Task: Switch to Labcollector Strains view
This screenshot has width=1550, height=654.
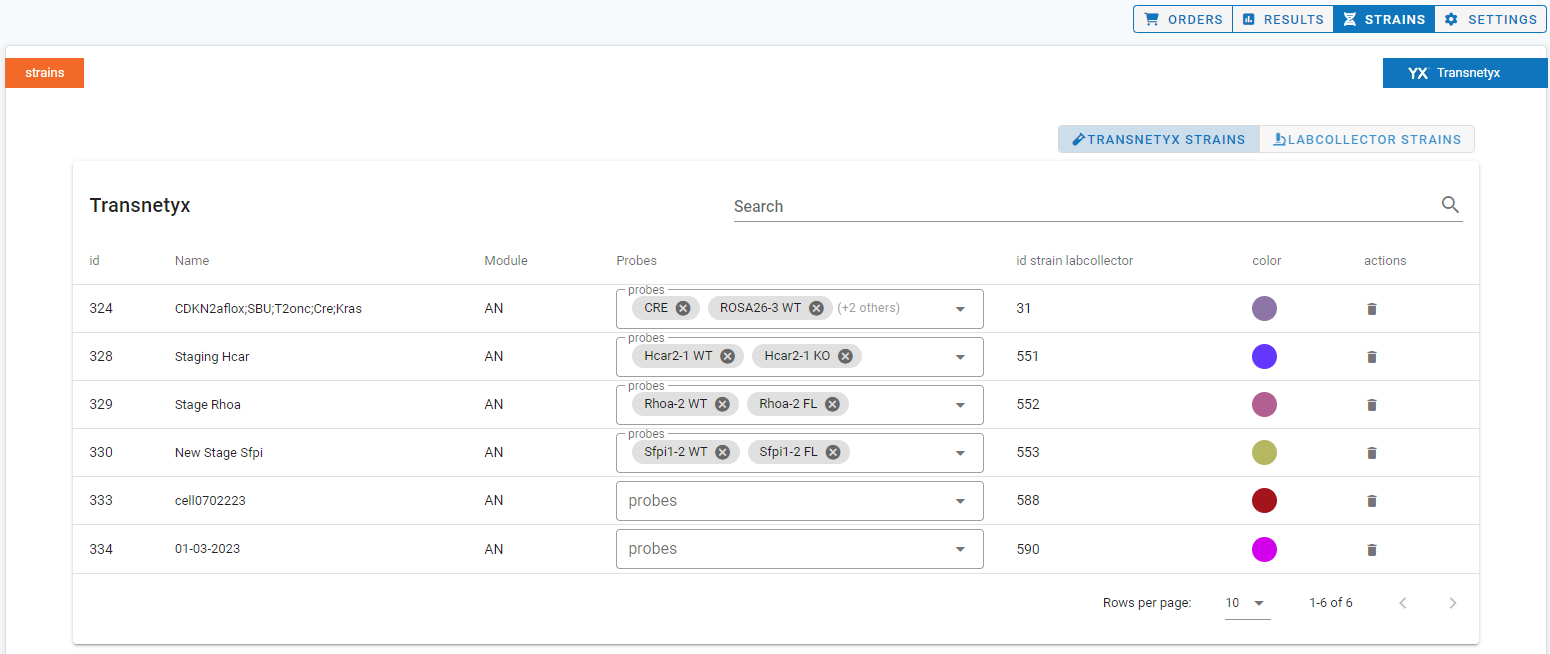Action: click(x=1367, y=139)
